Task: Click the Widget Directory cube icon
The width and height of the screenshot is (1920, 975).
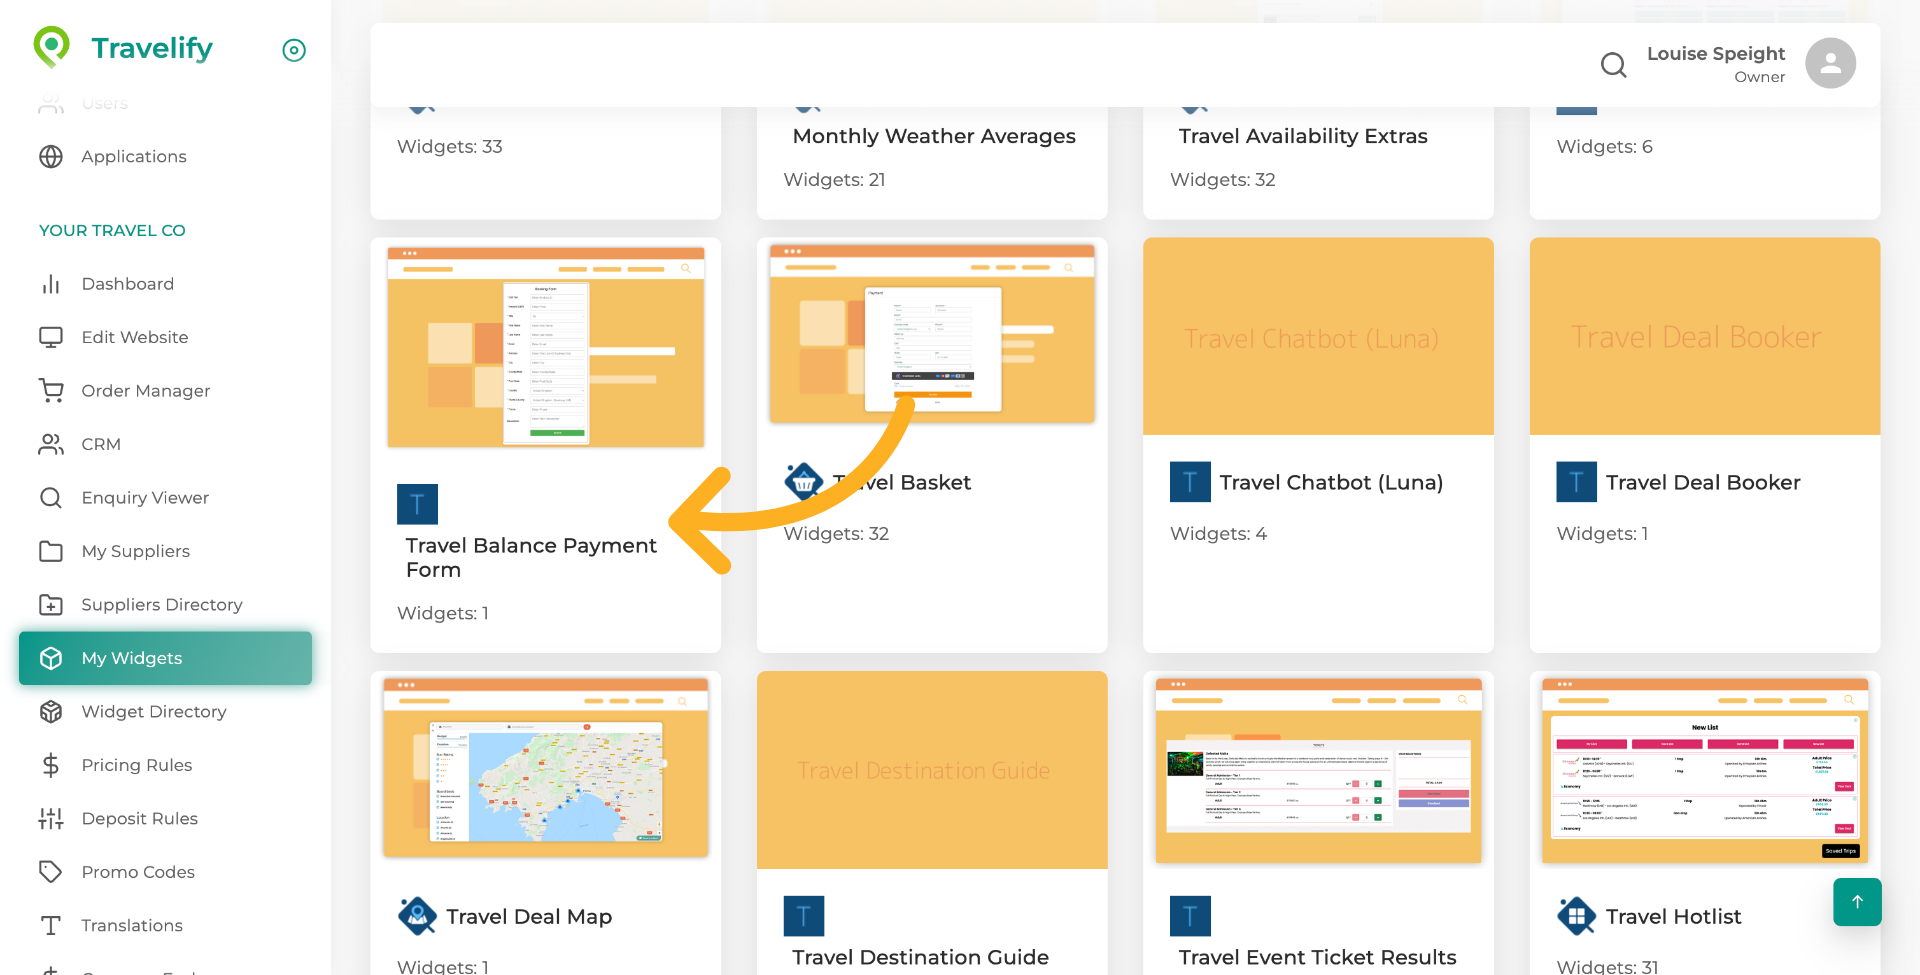Action: (x=51, y=711)
